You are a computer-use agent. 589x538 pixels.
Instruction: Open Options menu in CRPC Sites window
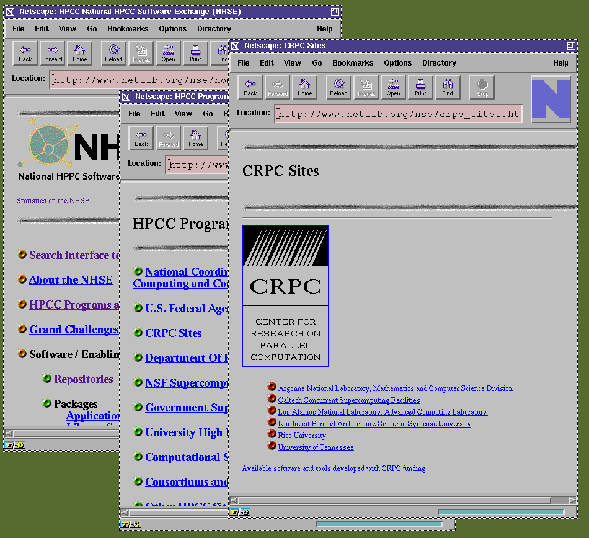point(397,63)
